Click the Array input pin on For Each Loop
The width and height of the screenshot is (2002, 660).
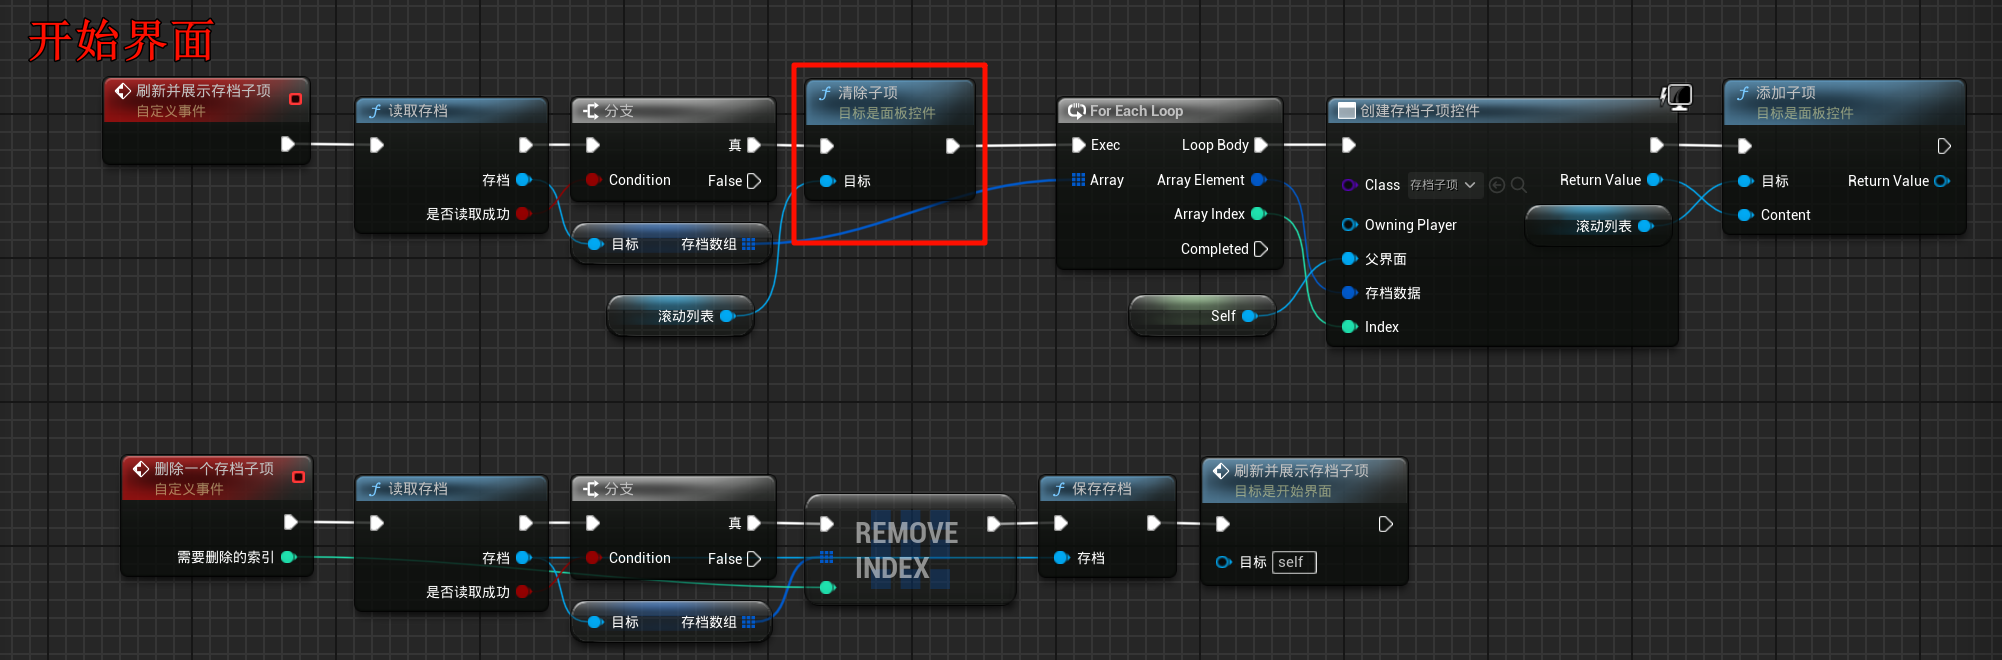(x=1078, y=180)
